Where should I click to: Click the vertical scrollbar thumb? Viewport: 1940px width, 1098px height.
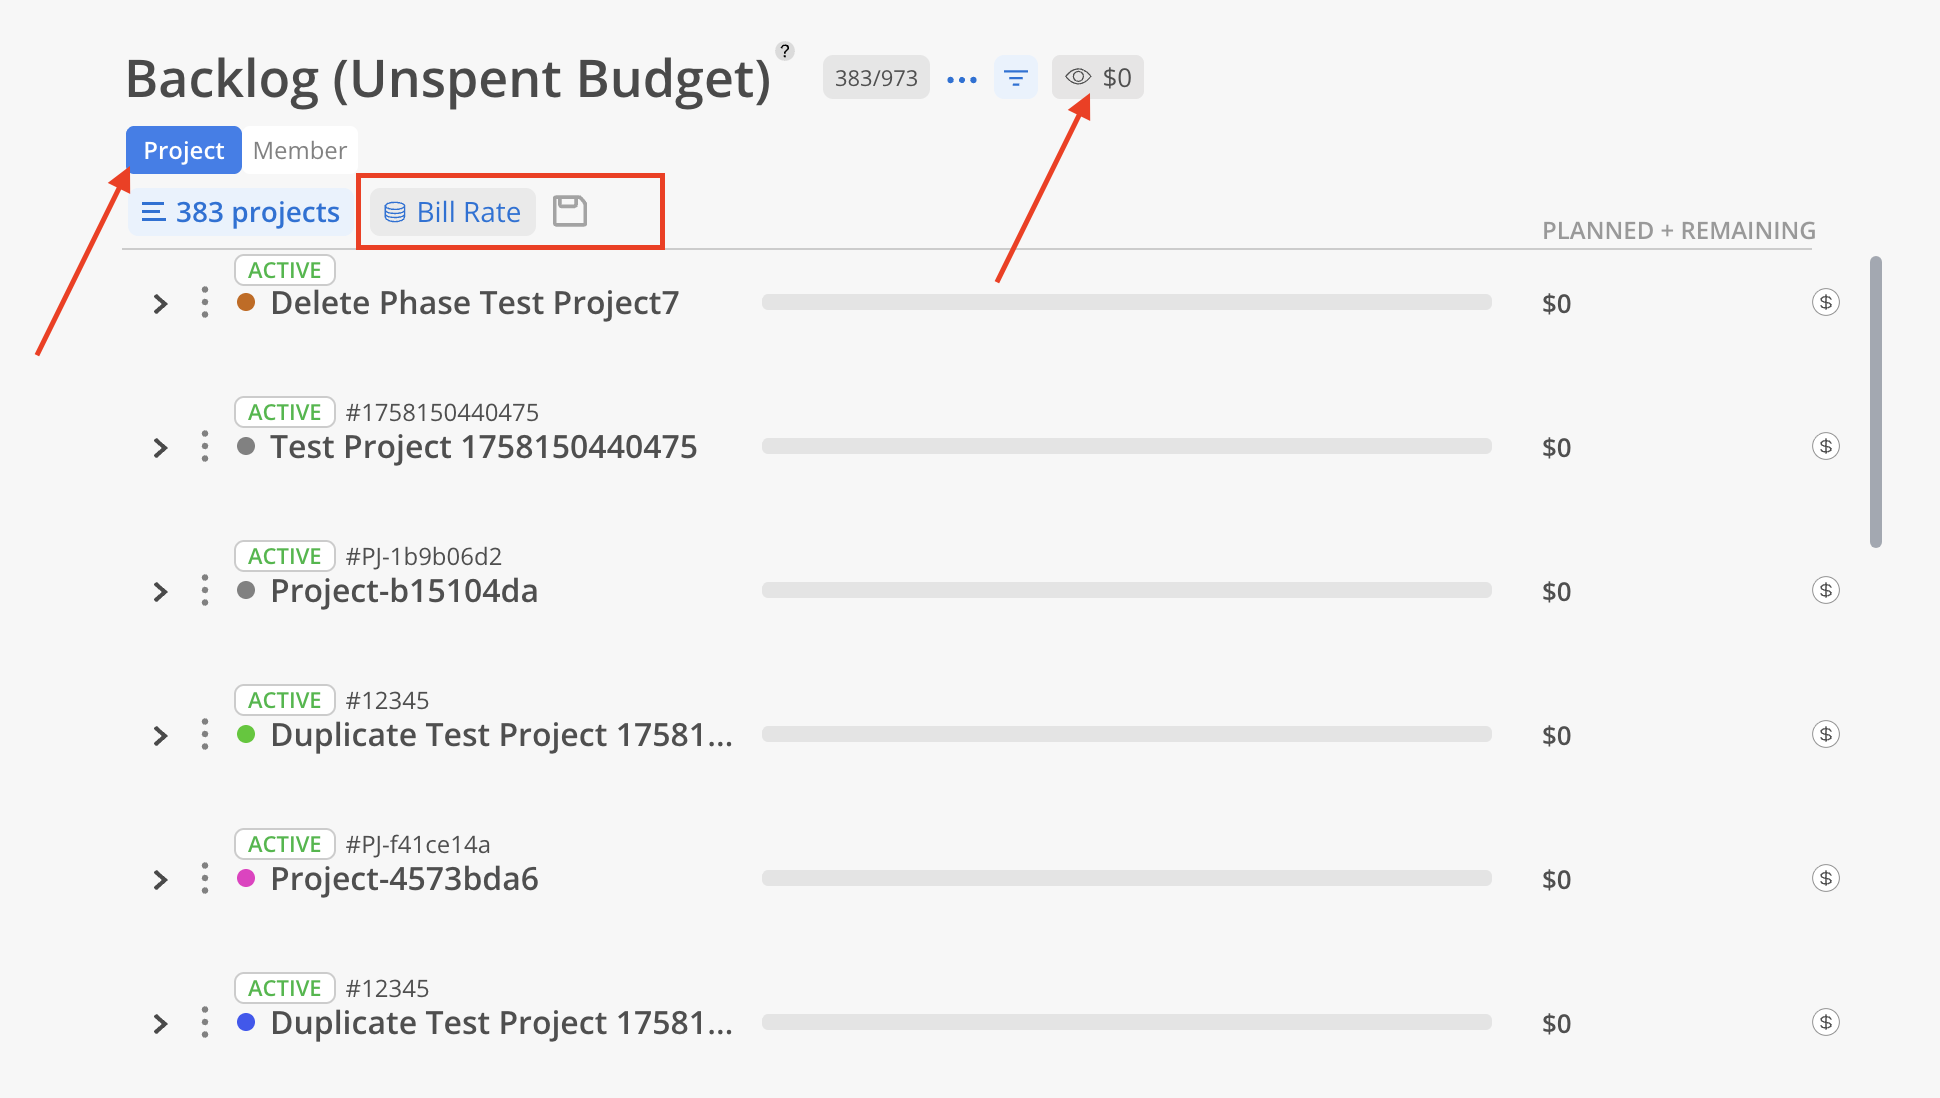click(x=1875, y=402)
